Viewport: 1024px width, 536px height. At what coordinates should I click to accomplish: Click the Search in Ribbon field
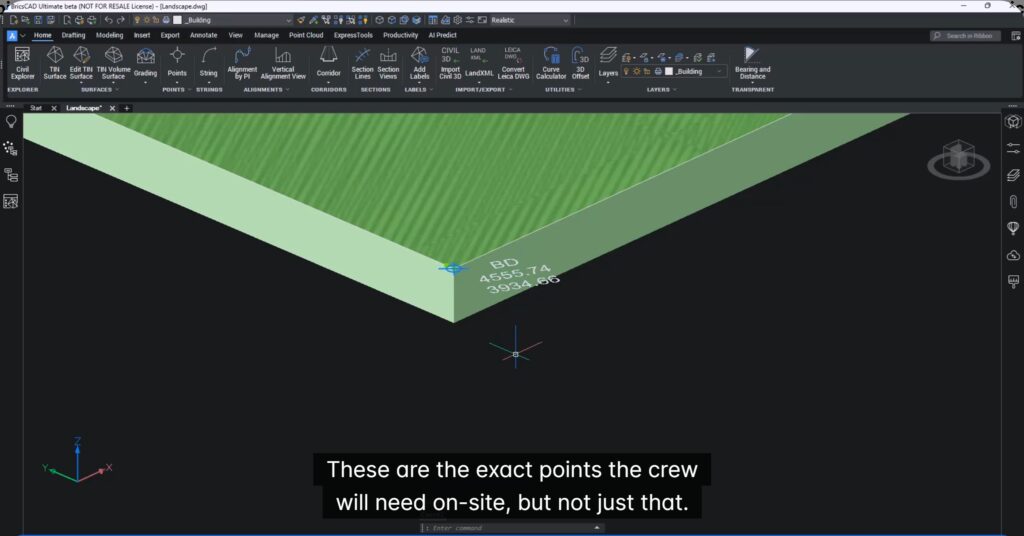click(x=964, y=35)
